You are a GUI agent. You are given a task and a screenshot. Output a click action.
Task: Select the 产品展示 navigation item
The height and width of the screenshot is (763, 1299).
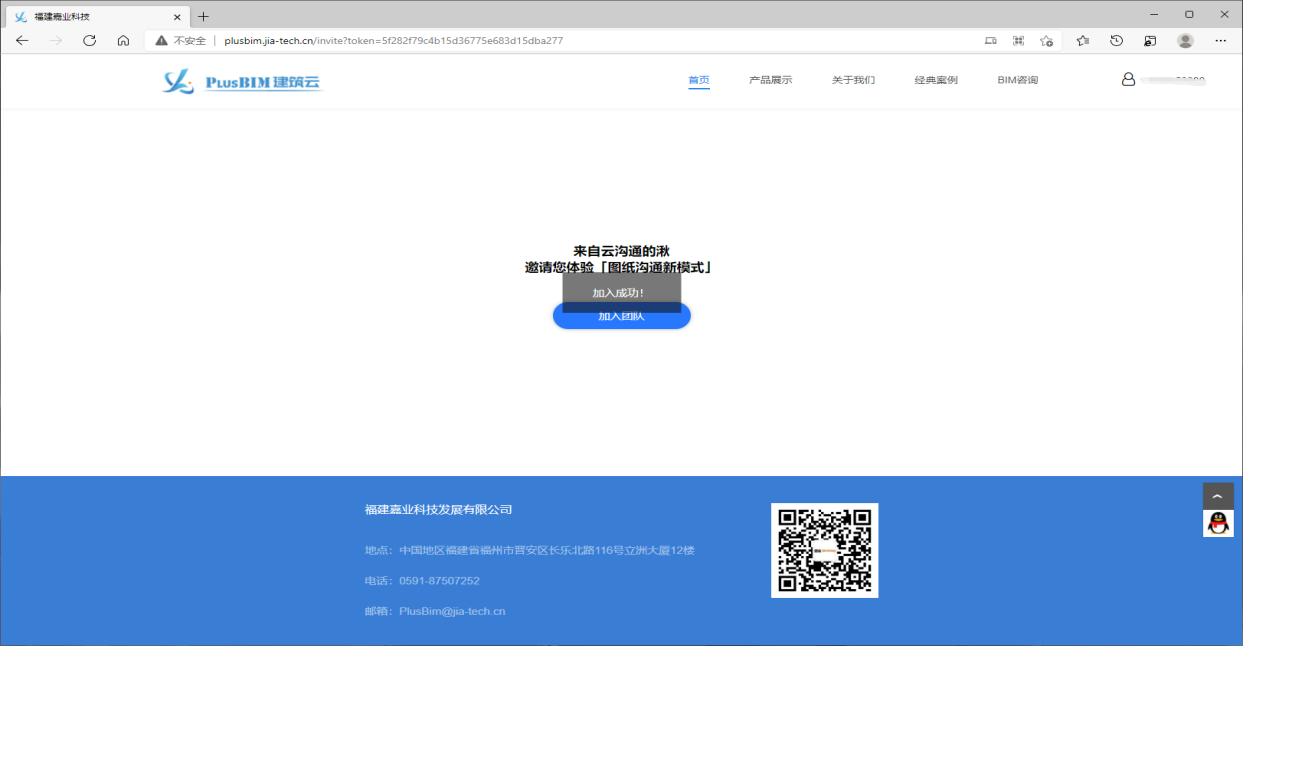click(x=770, y=80)
